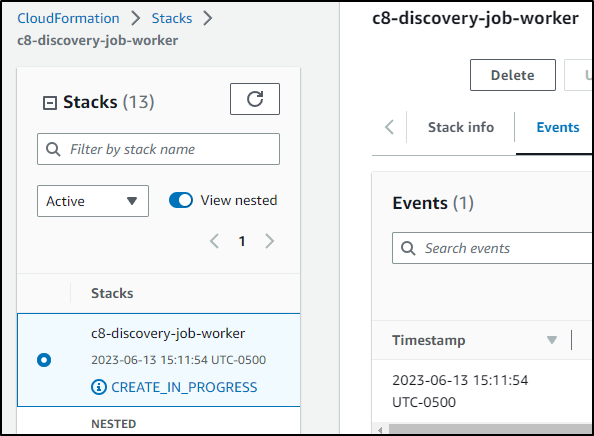Open the Active status filter dropdown
594x436 pixels.
pyautogui.click(x=93, y=201)
